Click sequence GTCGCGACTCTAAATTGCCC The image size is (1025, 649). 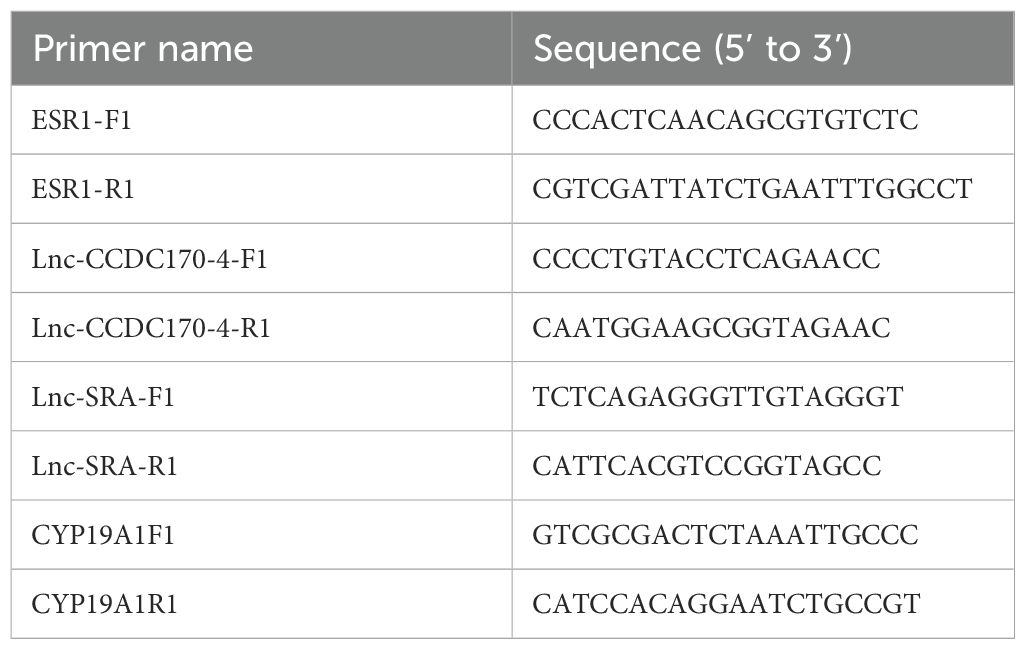pos(725,535)
